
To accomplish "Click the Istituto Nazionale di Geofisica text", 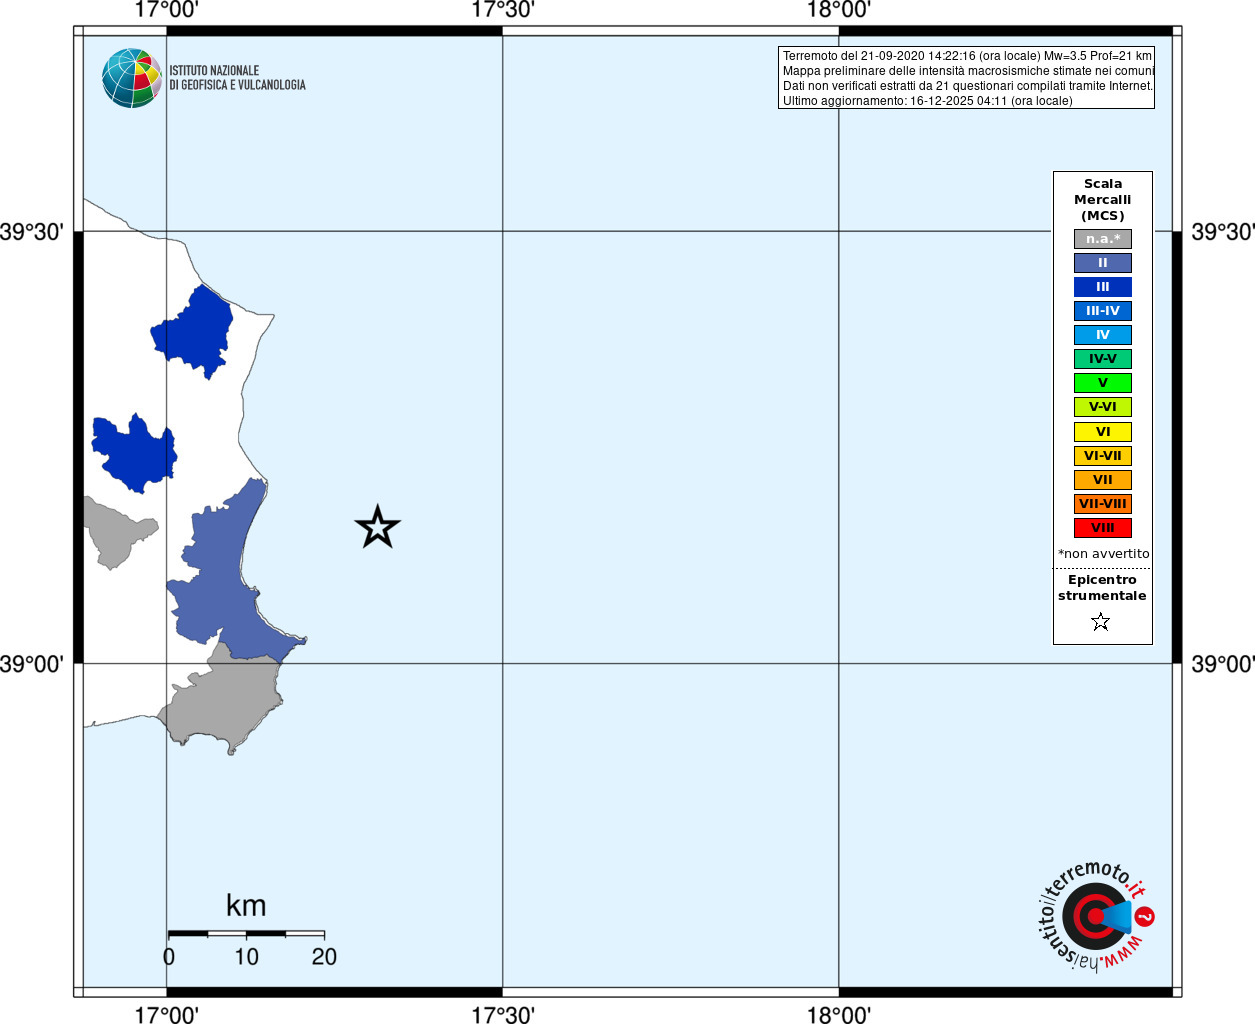I will 237,78.
